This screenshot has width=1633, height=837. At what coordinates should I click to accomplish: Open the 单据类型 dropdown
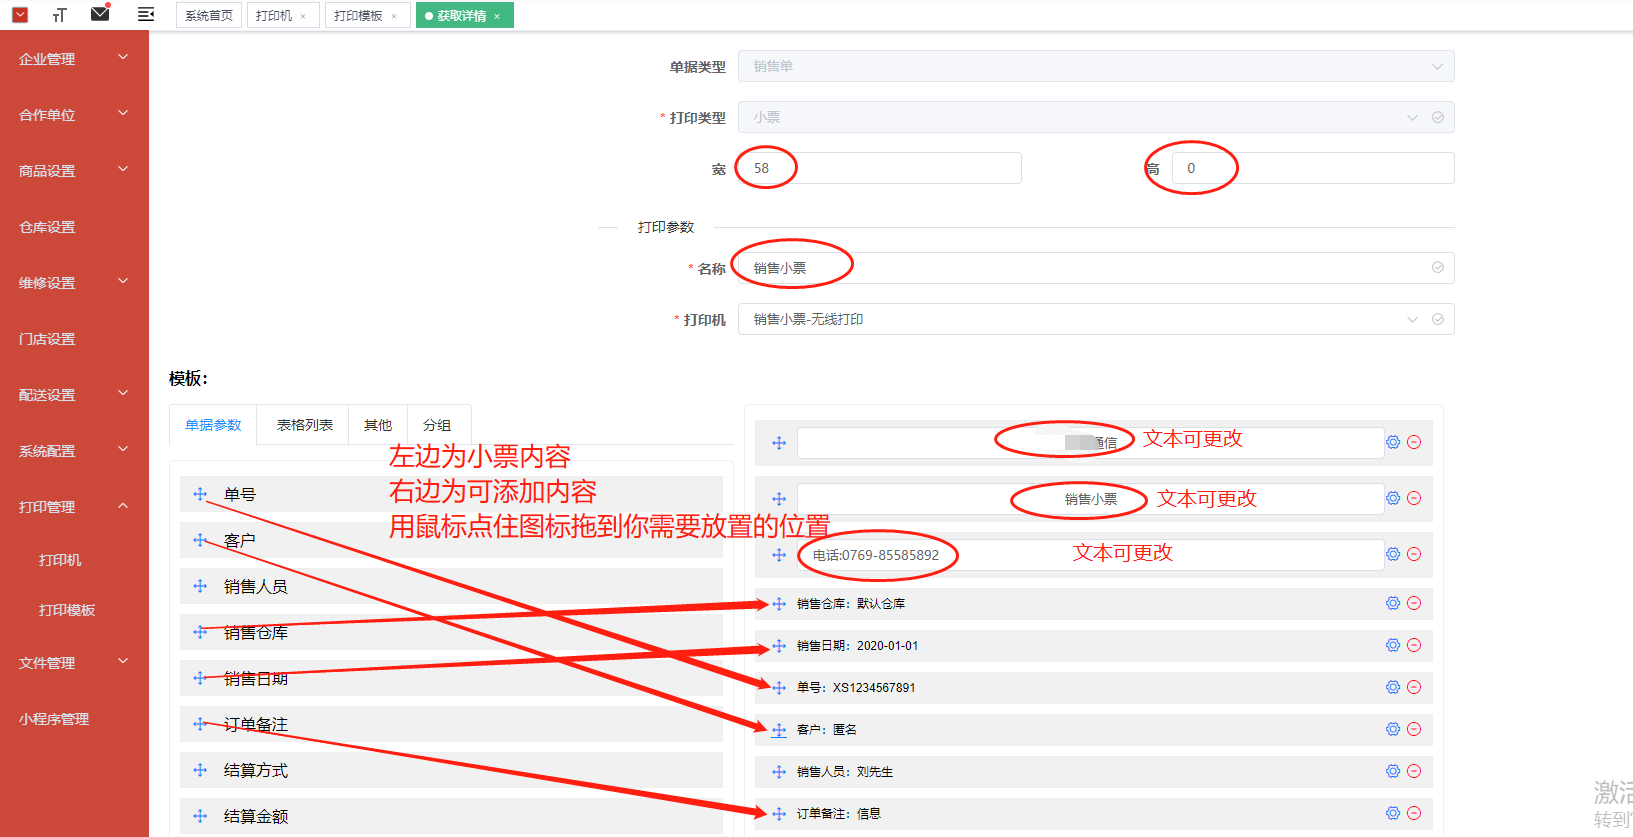coord(1096,66)
